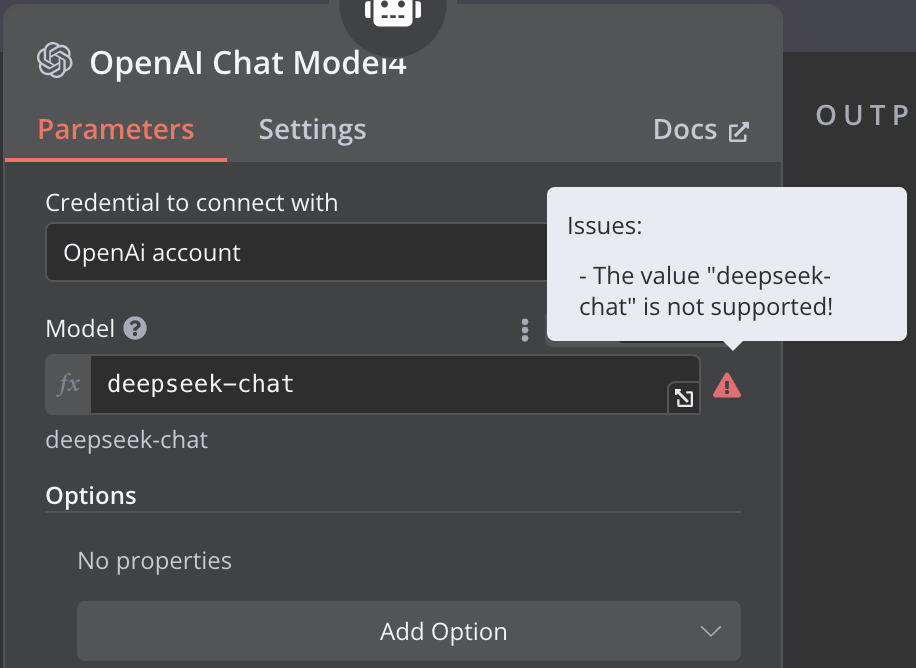The height and width of the screenshot is (668, 916).
Task: Open the three-dot Model options menu
Action: [x=525, y=330]
